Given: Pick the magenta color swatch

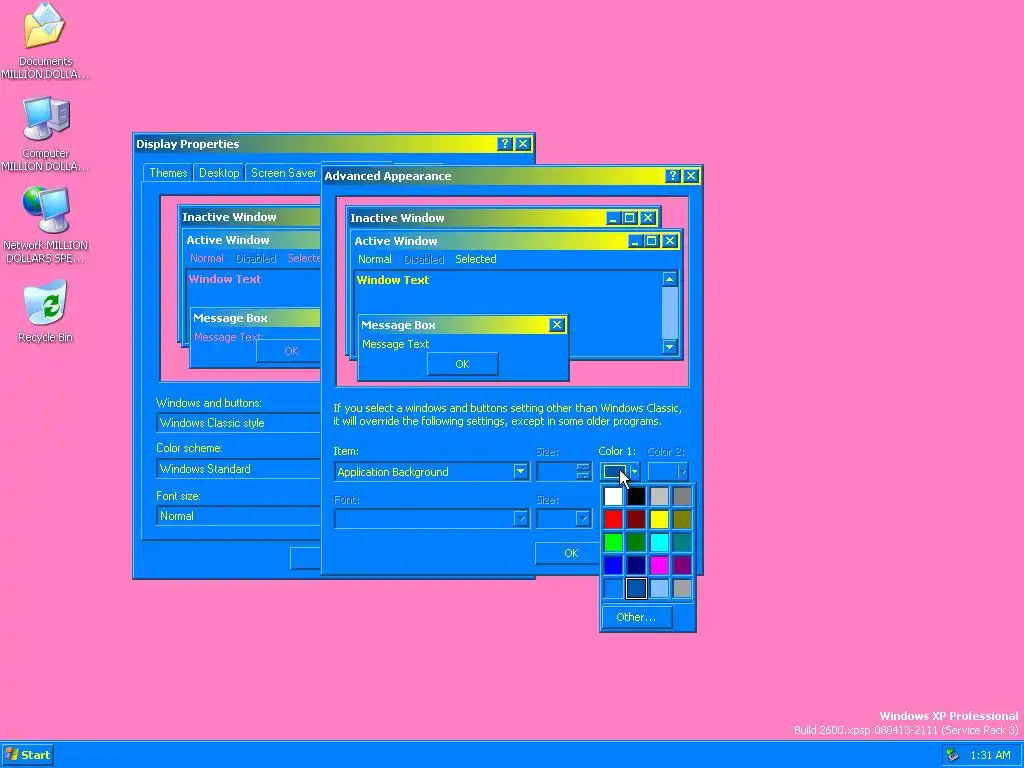Looking at the screenshot, I should 659,565.
